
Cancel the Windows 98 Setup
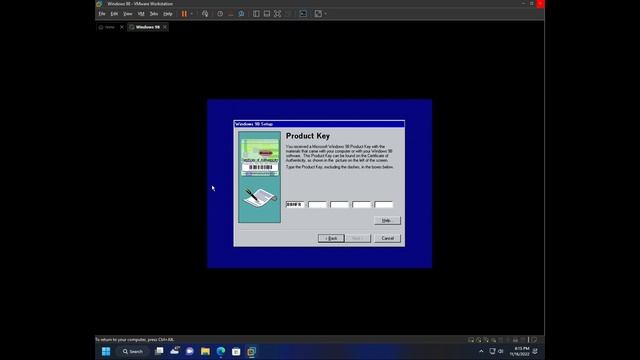click(x=387, y=238)
